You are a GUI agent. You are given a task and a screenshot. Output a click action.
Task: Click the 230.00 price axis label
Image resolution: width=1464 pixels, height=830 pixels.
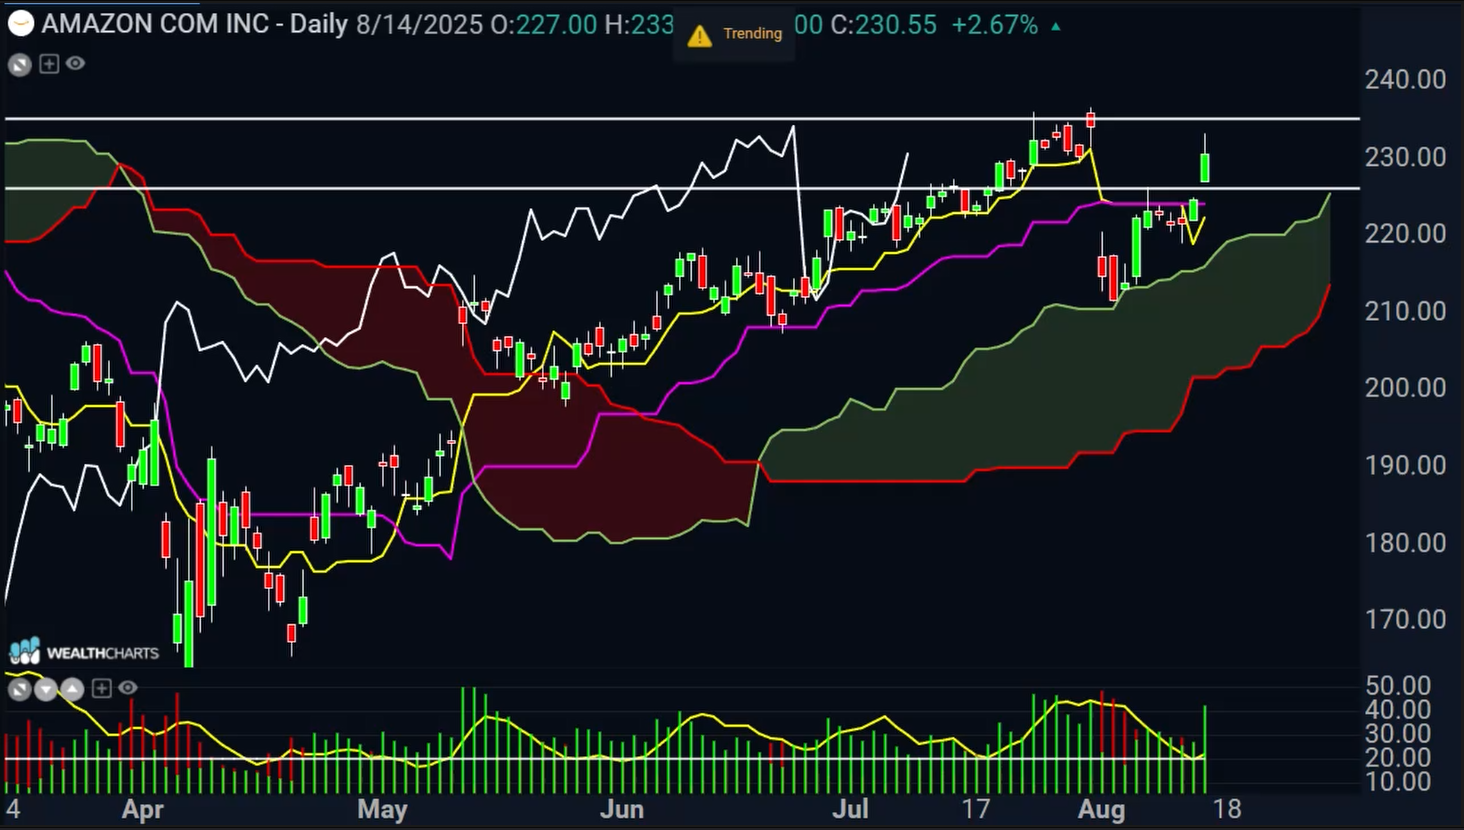point(1405,156)
